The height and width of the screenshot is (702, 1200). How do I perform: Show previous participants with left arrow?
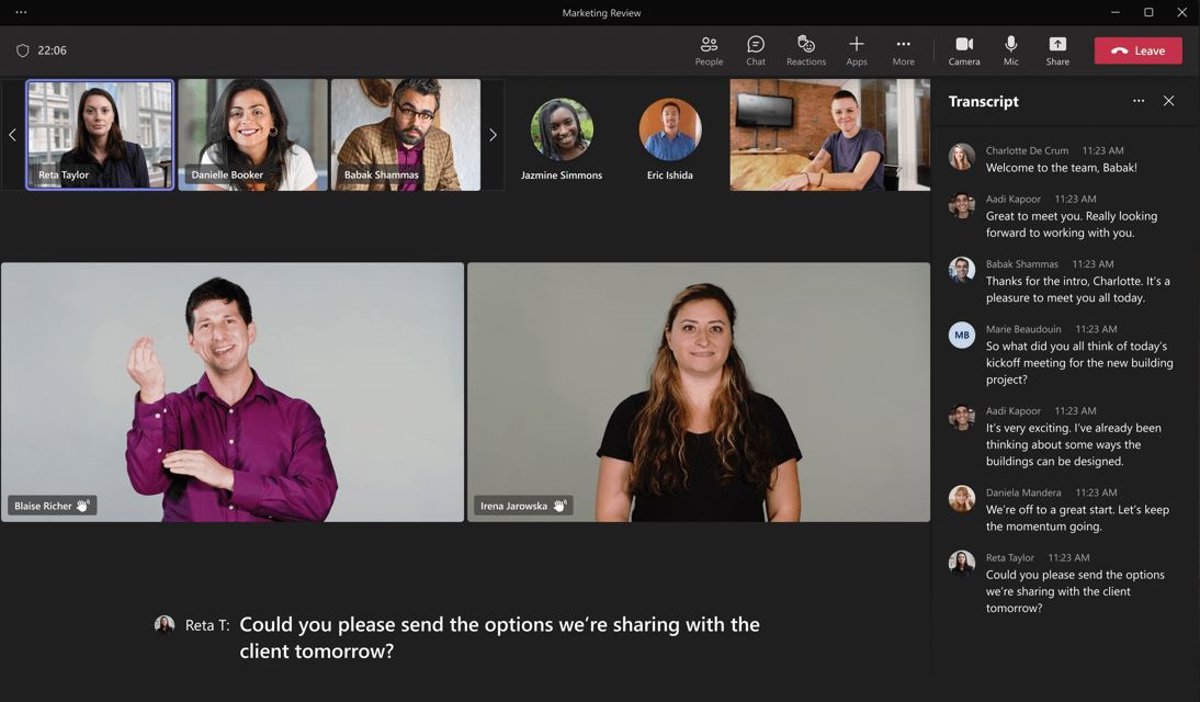click(x=12, y=135)
